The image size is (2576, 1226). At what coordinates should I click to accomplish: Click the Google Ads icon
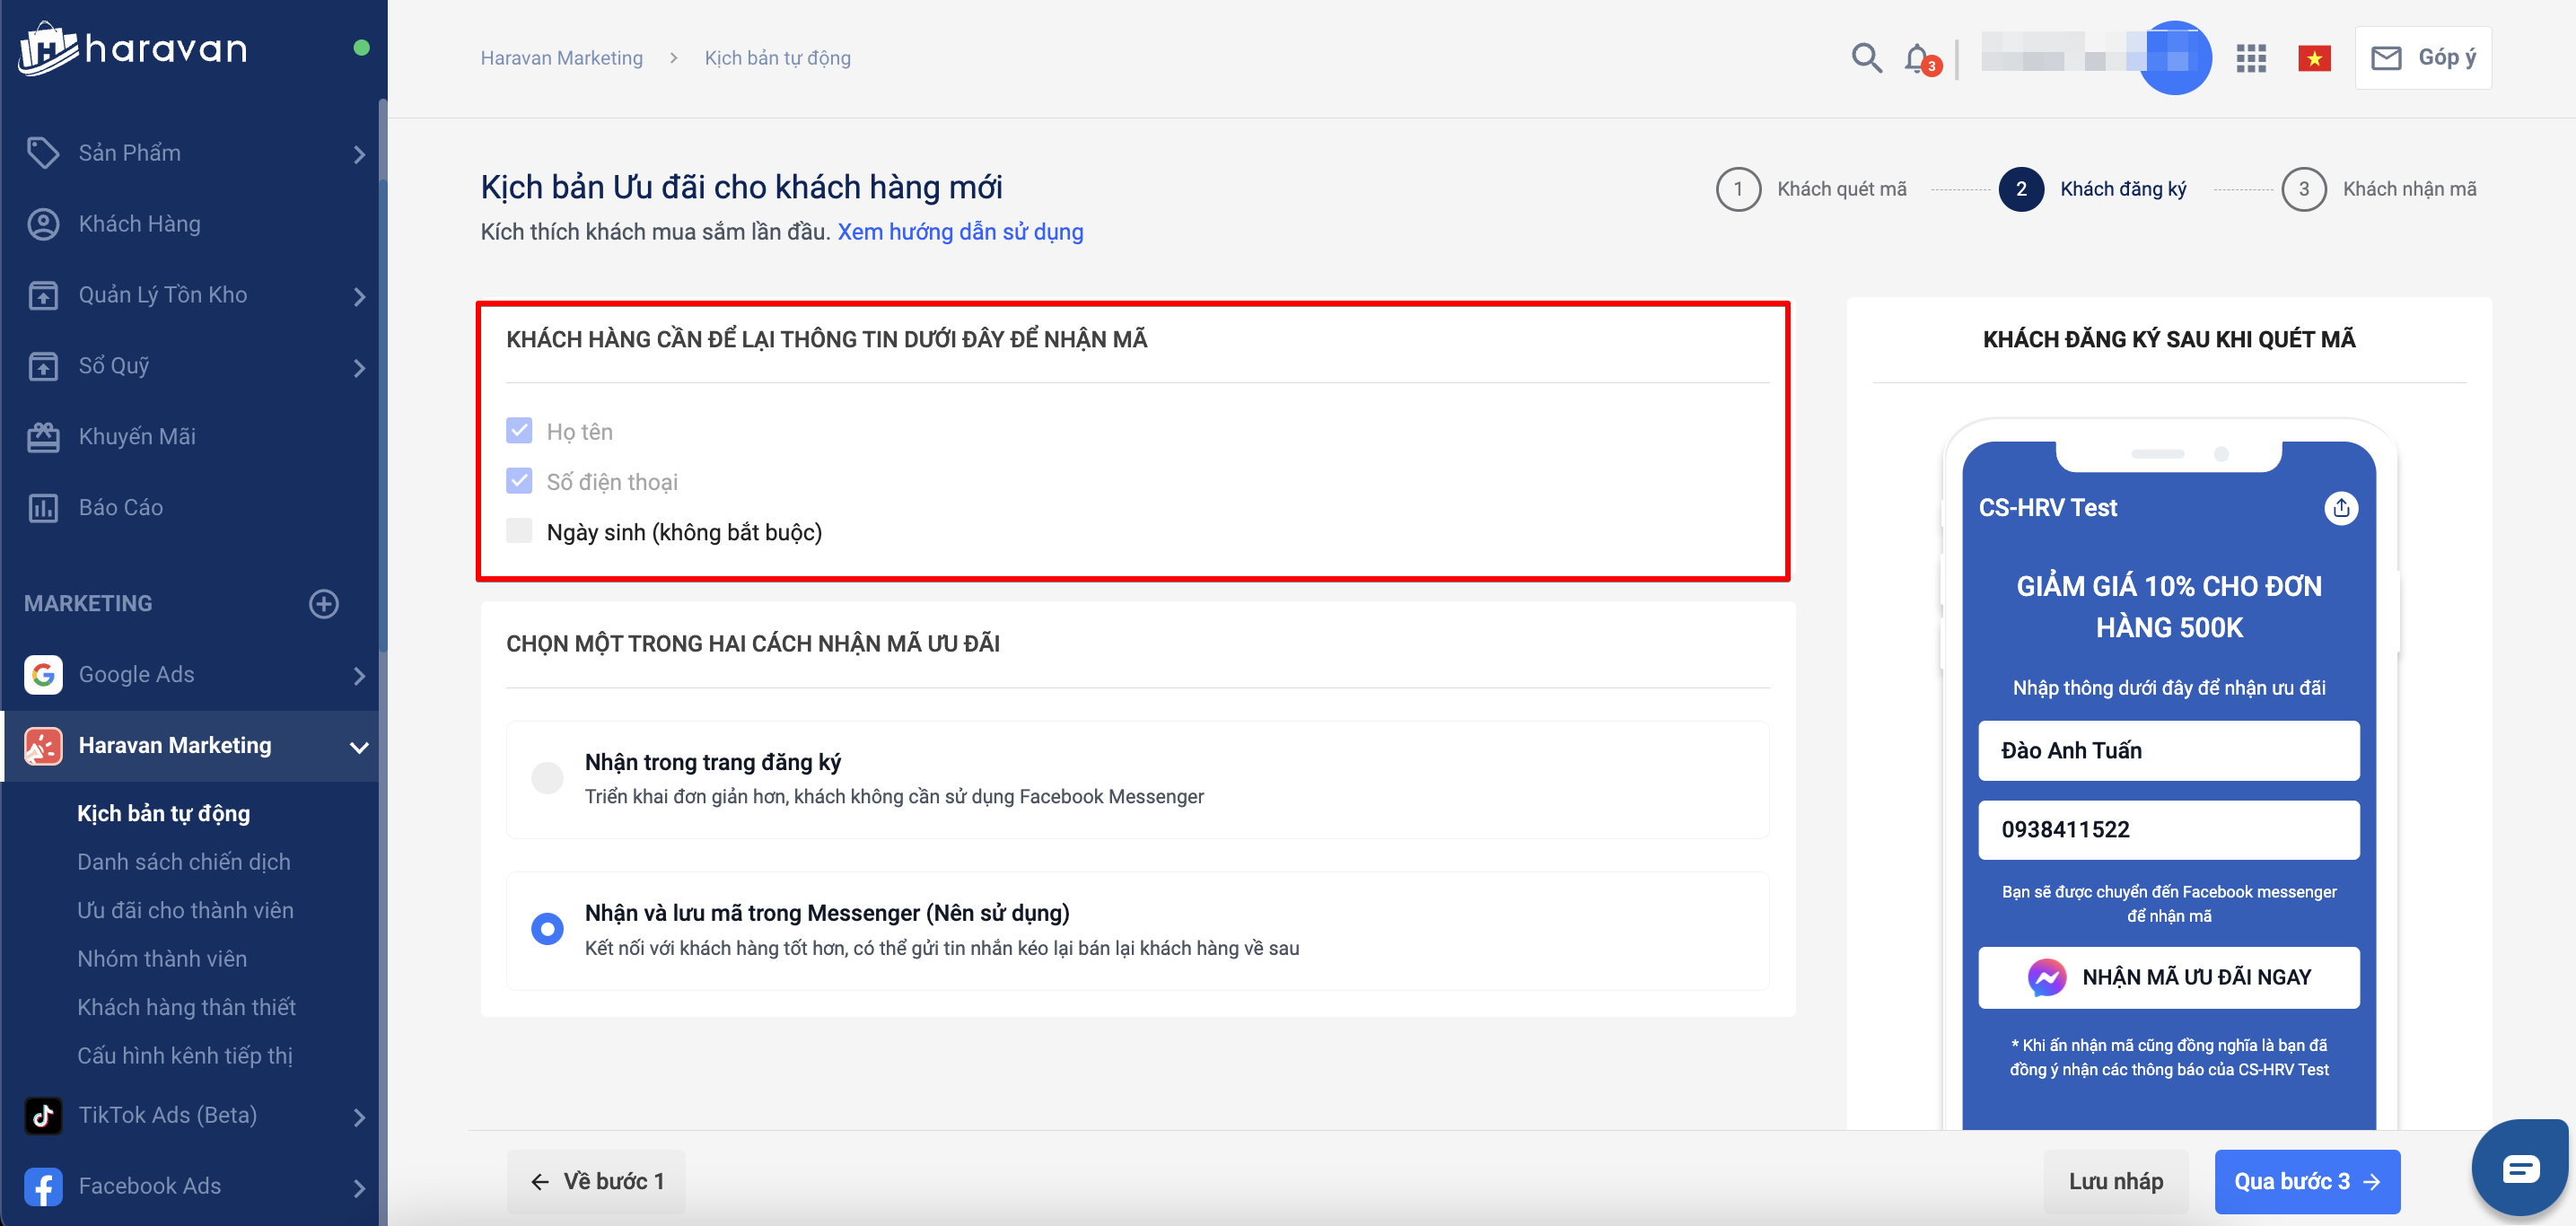tap(43, 675)
